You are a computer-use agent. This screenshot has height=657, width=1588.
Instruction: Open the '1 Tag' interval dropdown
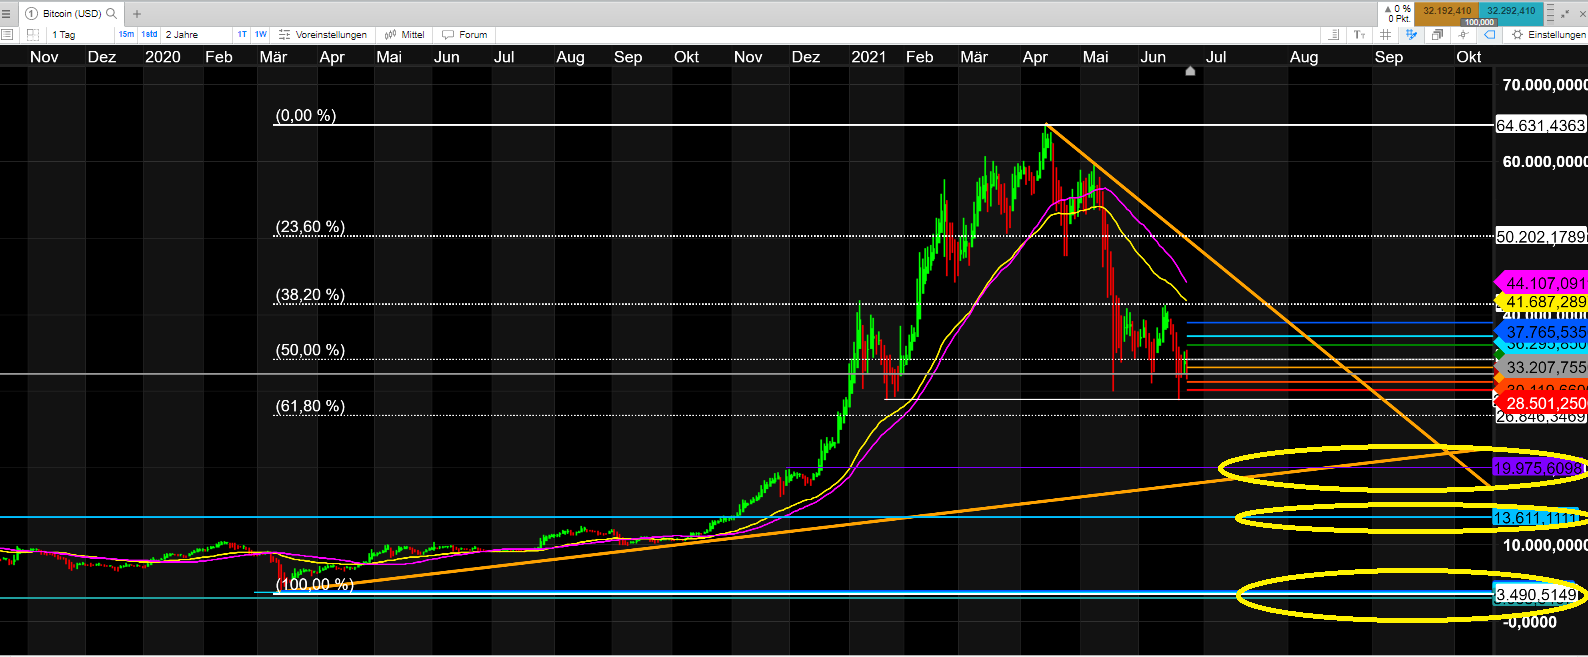[x=80, y=35]
